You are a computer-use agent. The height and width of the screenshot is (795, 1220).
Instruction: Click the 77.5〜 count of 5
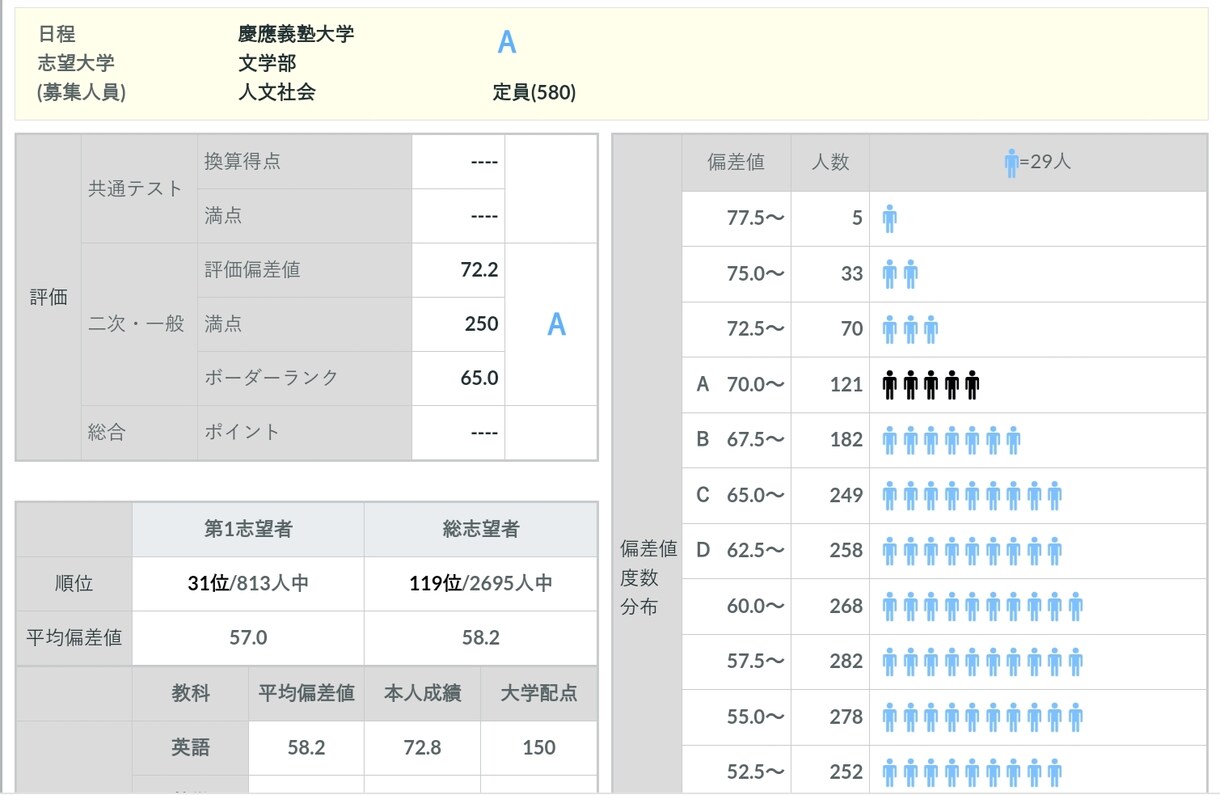(x=857, y=218)
